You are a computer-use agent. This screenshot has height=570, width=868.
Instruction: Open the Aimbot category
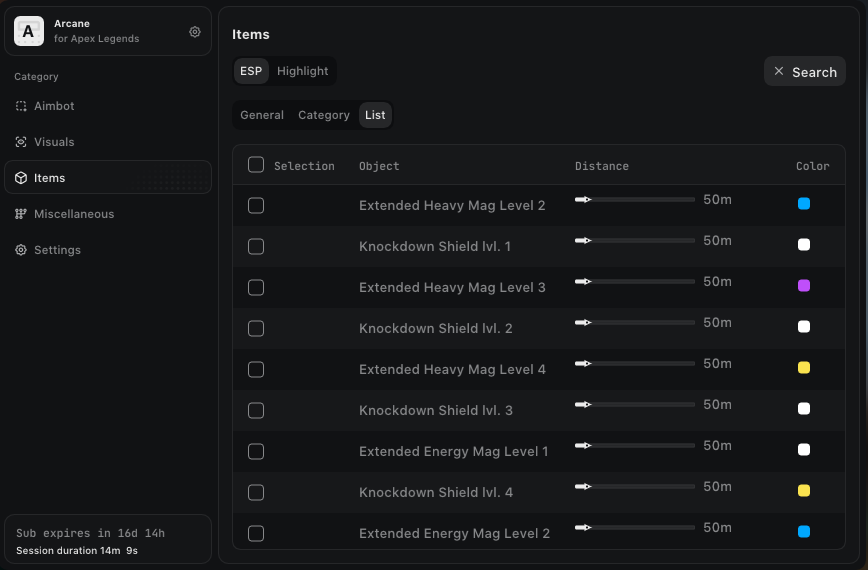54,106
